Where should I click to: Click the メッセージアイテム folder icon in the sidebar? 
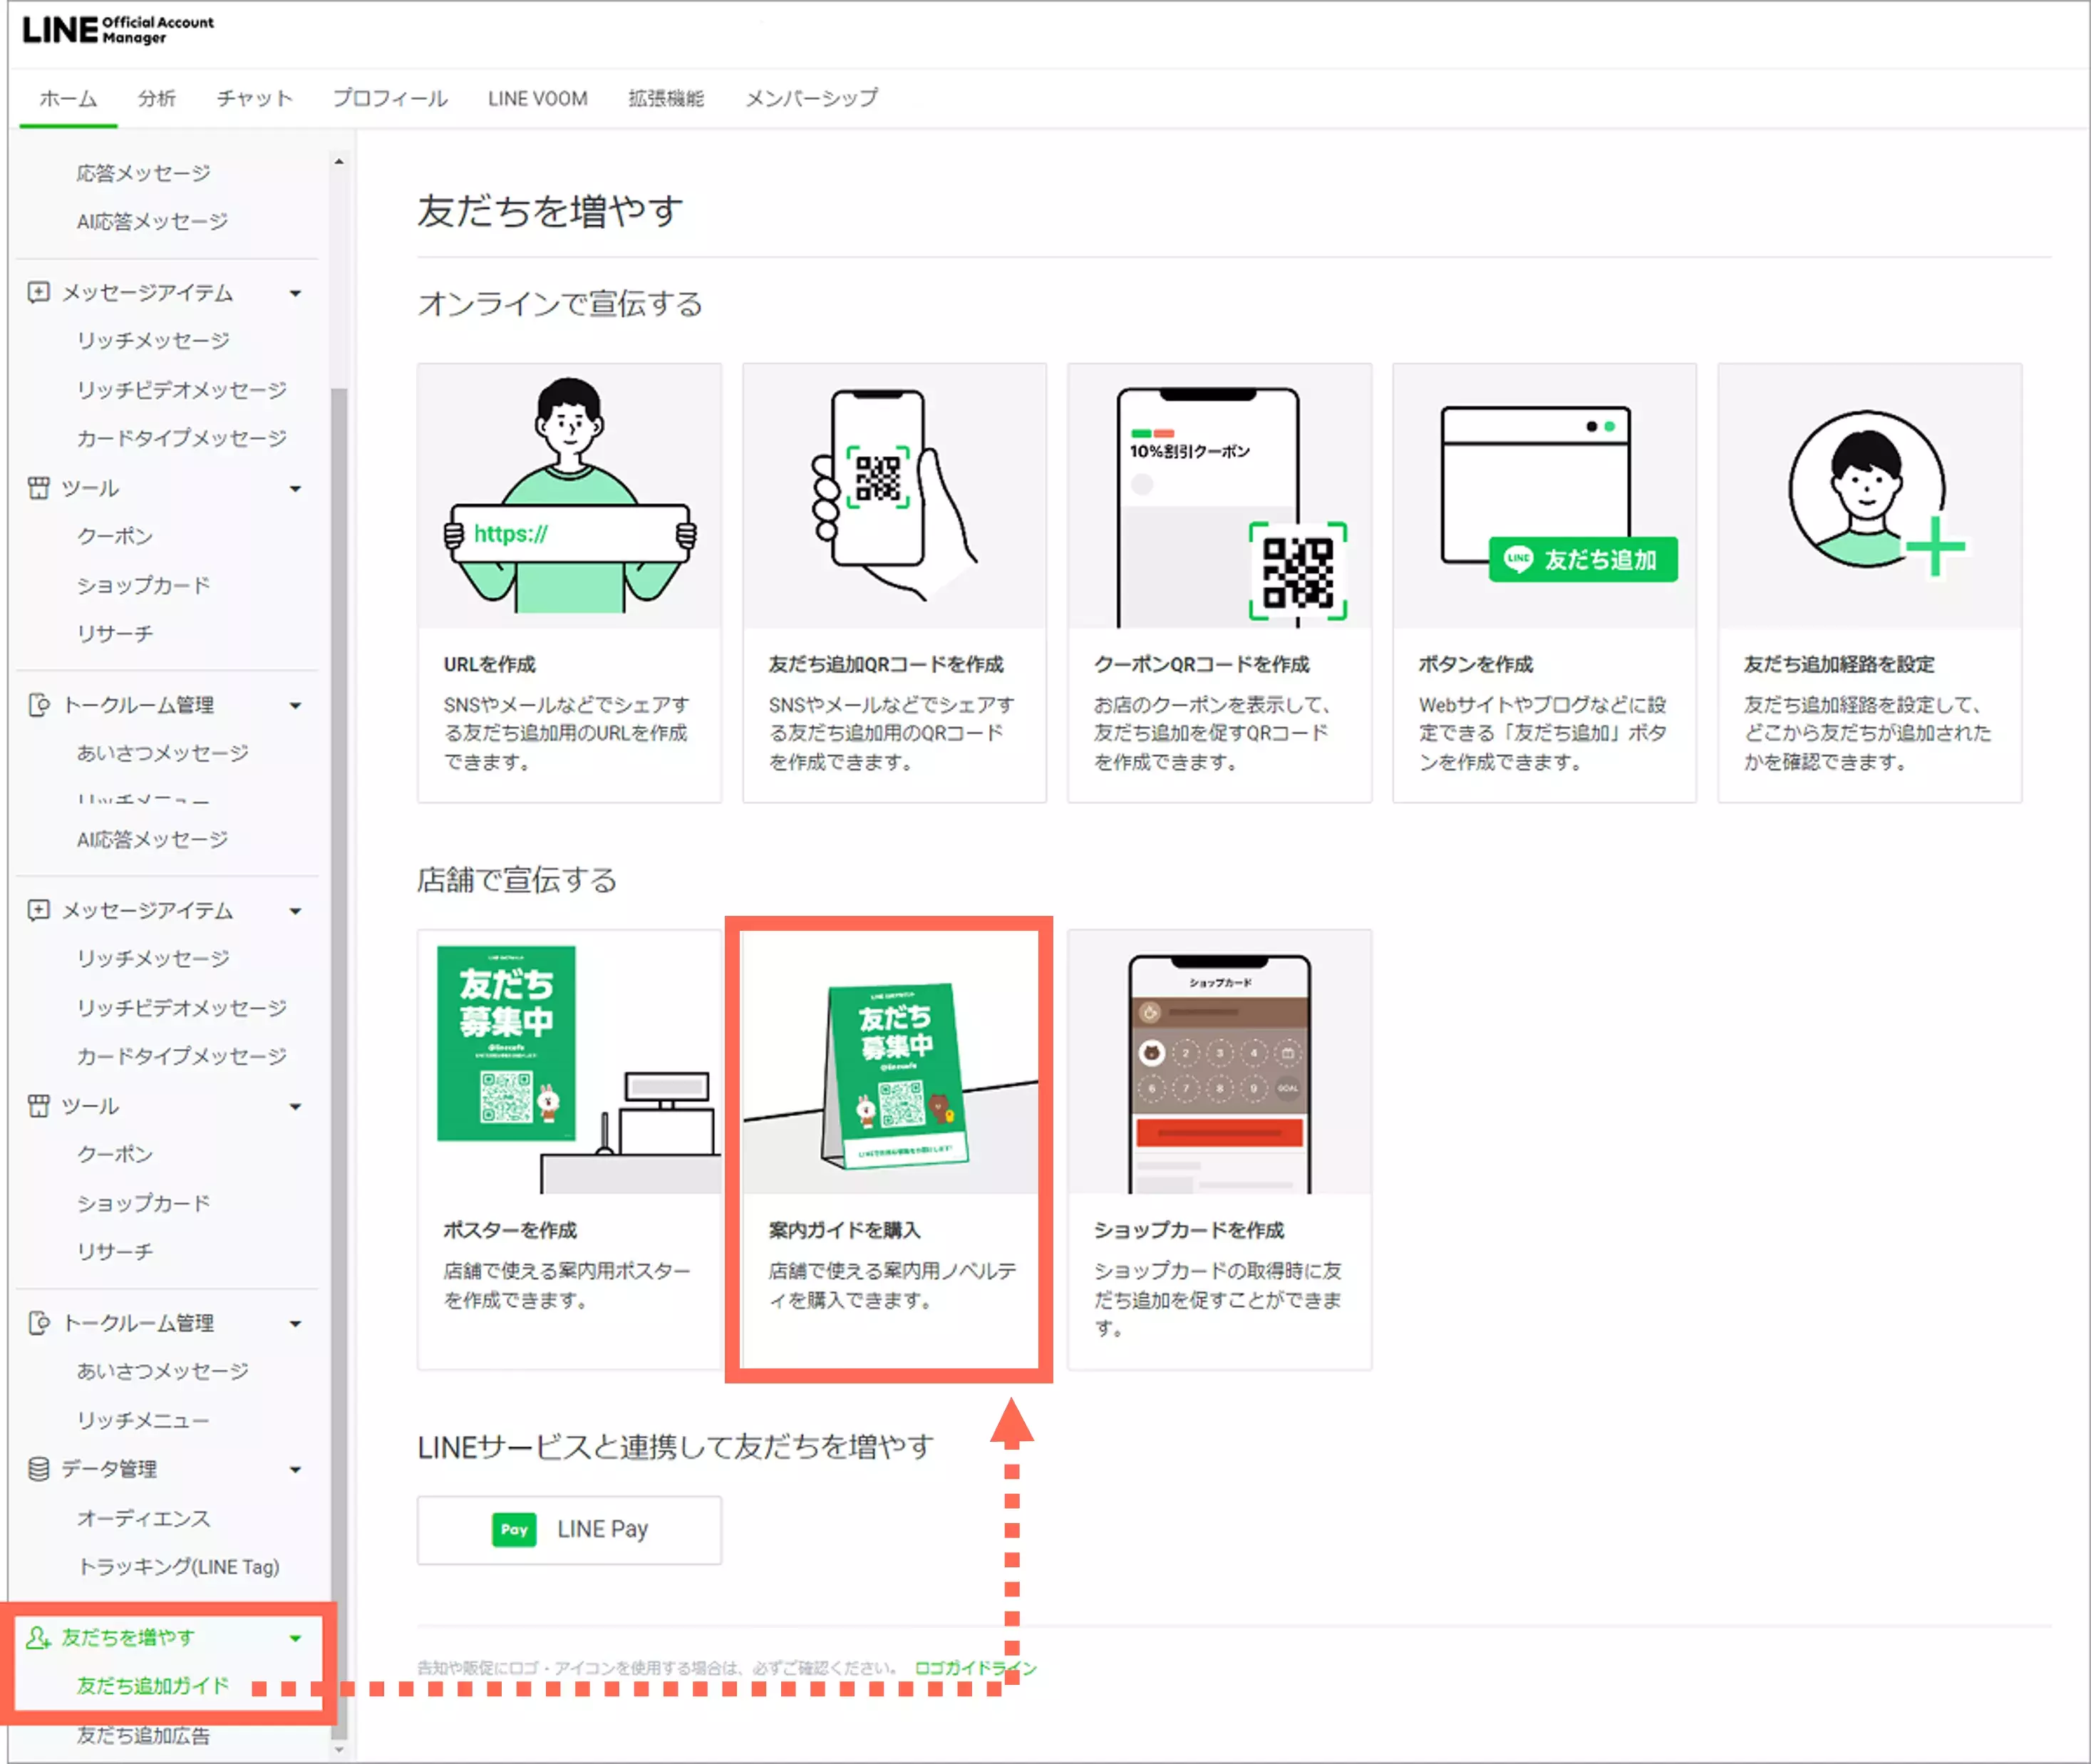[x=39, y=292]
